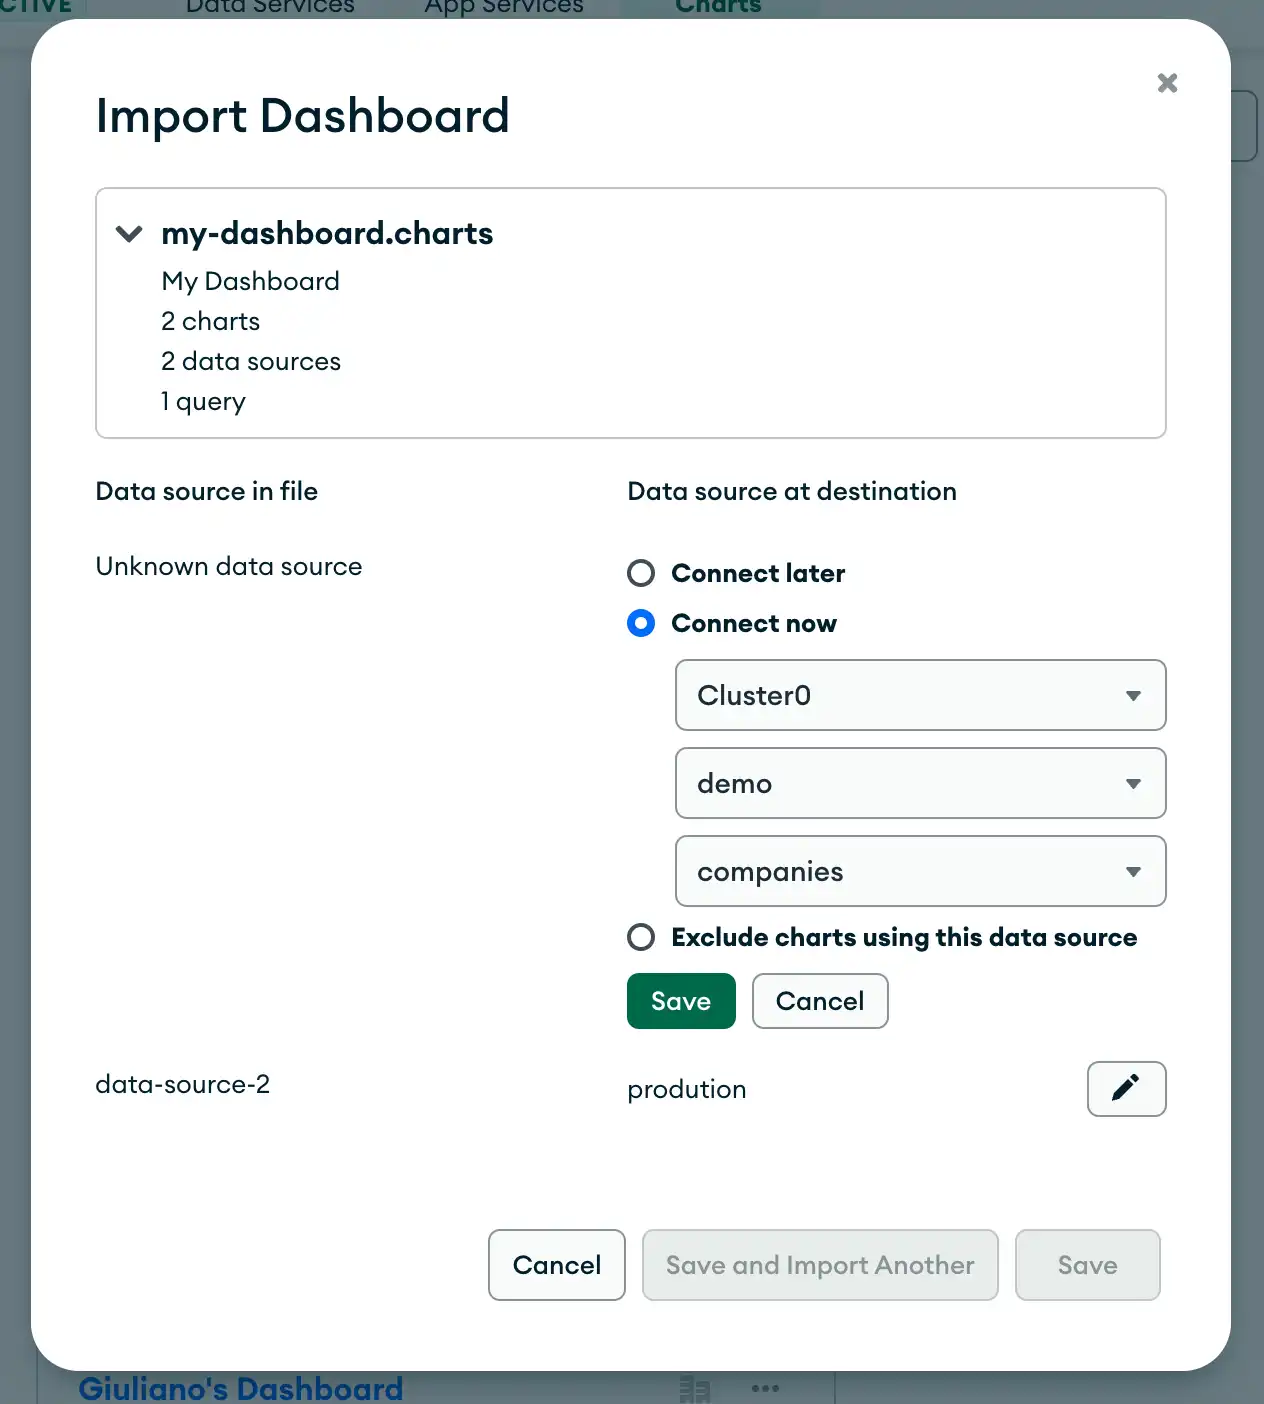Cancel the data source connection edit
1264x1404 pixels.
coord(819,1001)
